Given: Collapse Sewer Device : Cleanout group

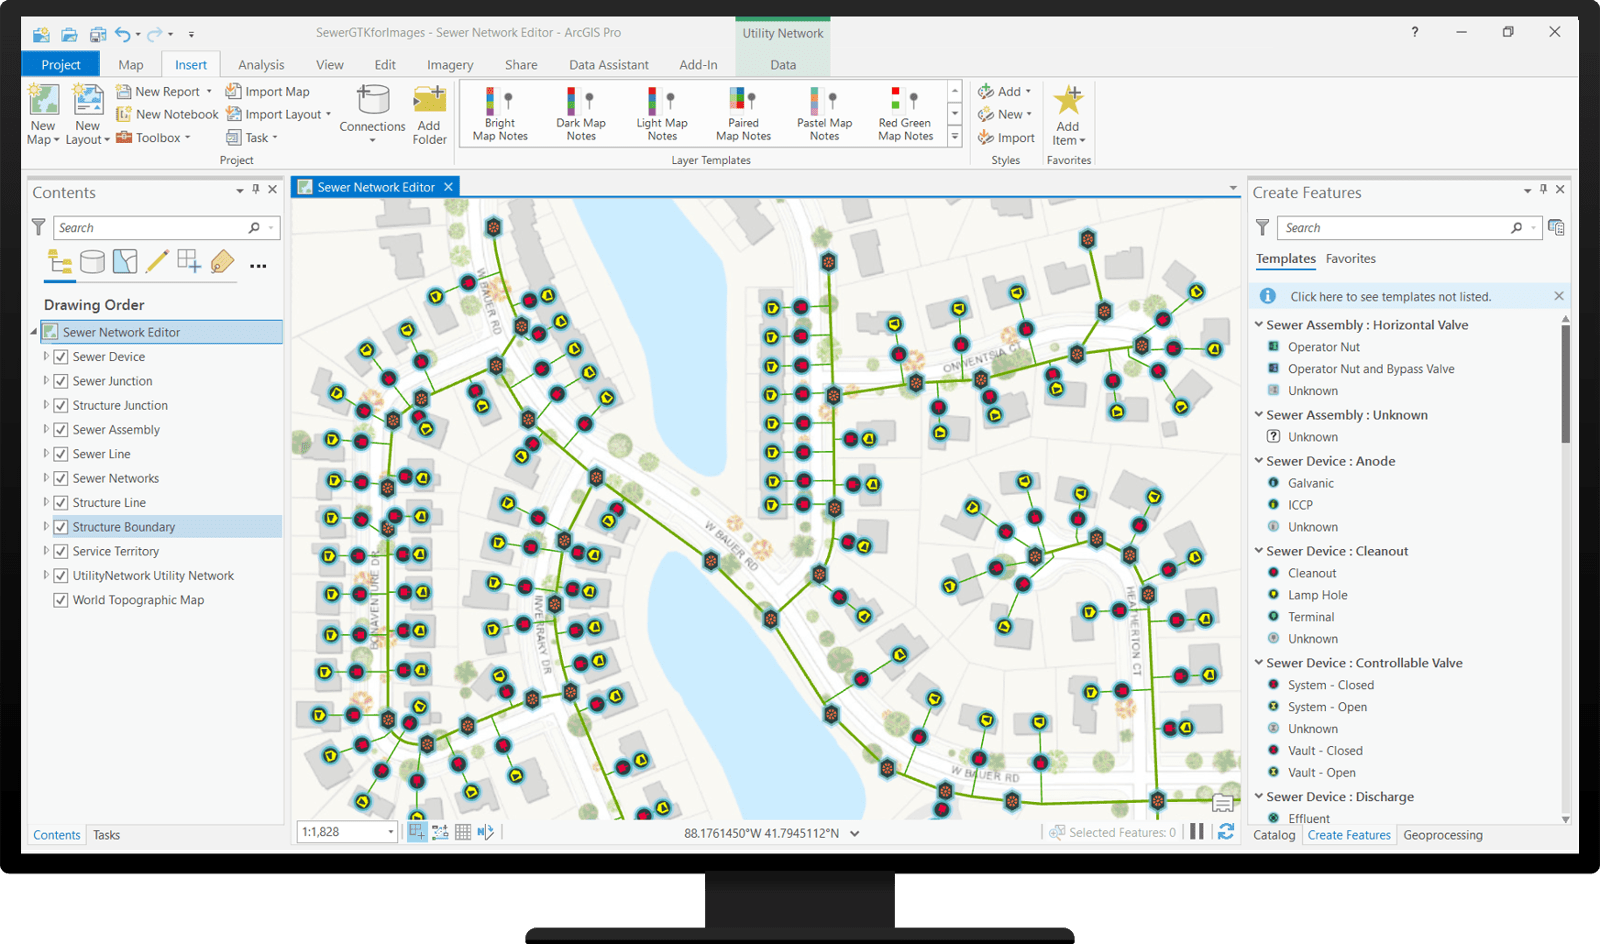Looking at the screenshot, I should (1259, 551).
